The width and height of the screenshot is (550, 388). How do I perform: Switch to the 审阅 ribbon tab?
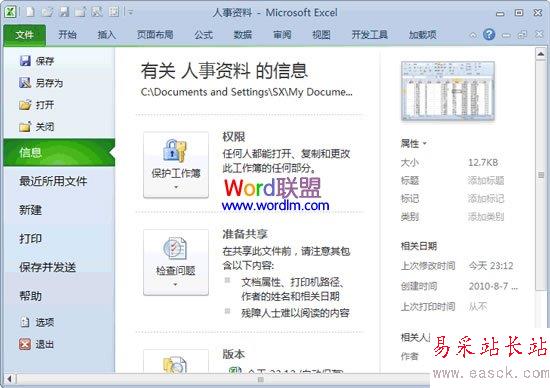[x=282, y=35]
